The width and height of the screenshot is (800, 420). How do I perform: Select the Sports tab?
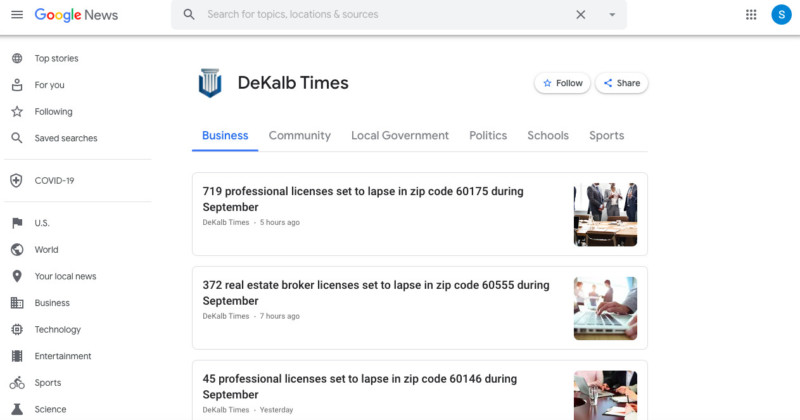(x=606, y=136)
